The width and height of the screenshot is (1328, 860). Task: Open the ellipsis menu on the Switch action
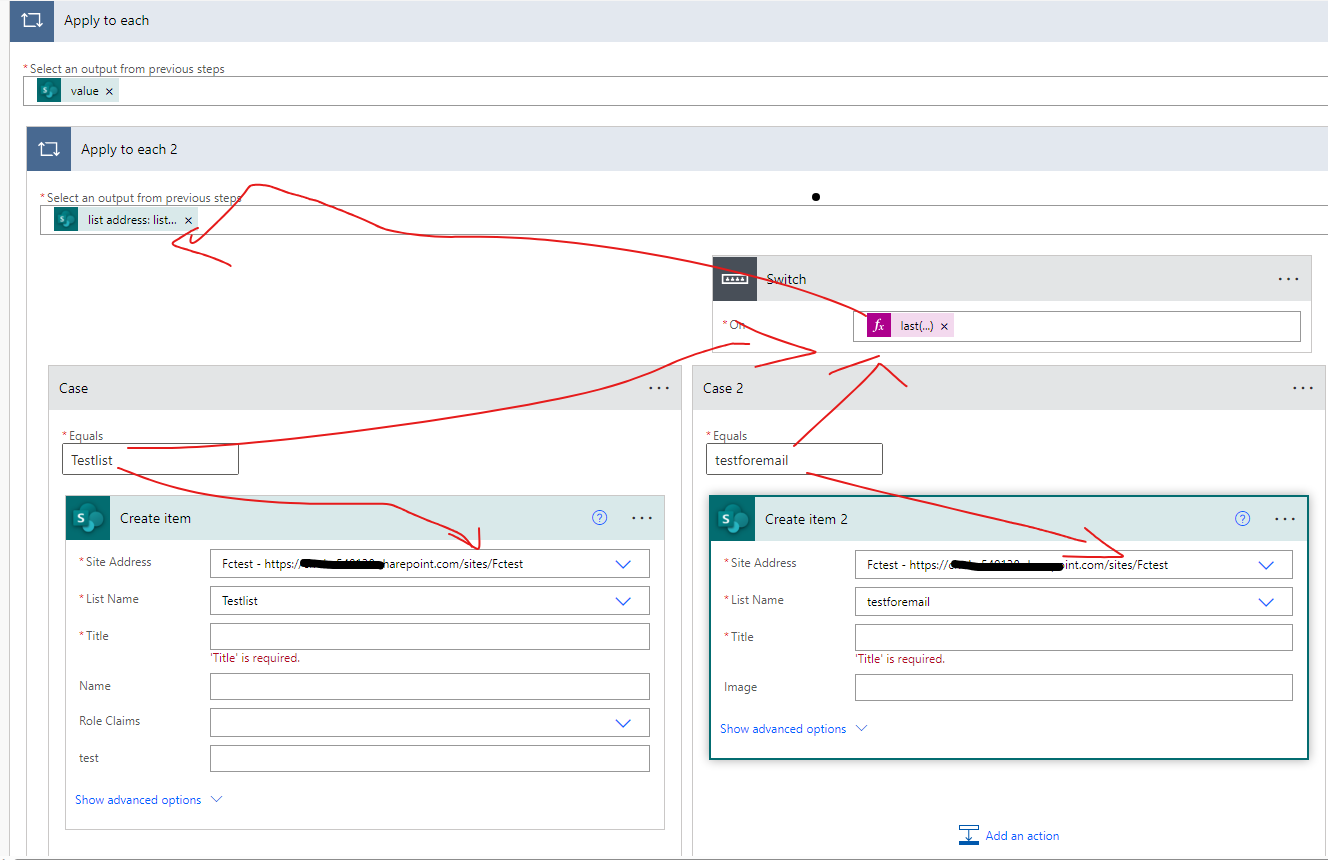[1288, 279]
